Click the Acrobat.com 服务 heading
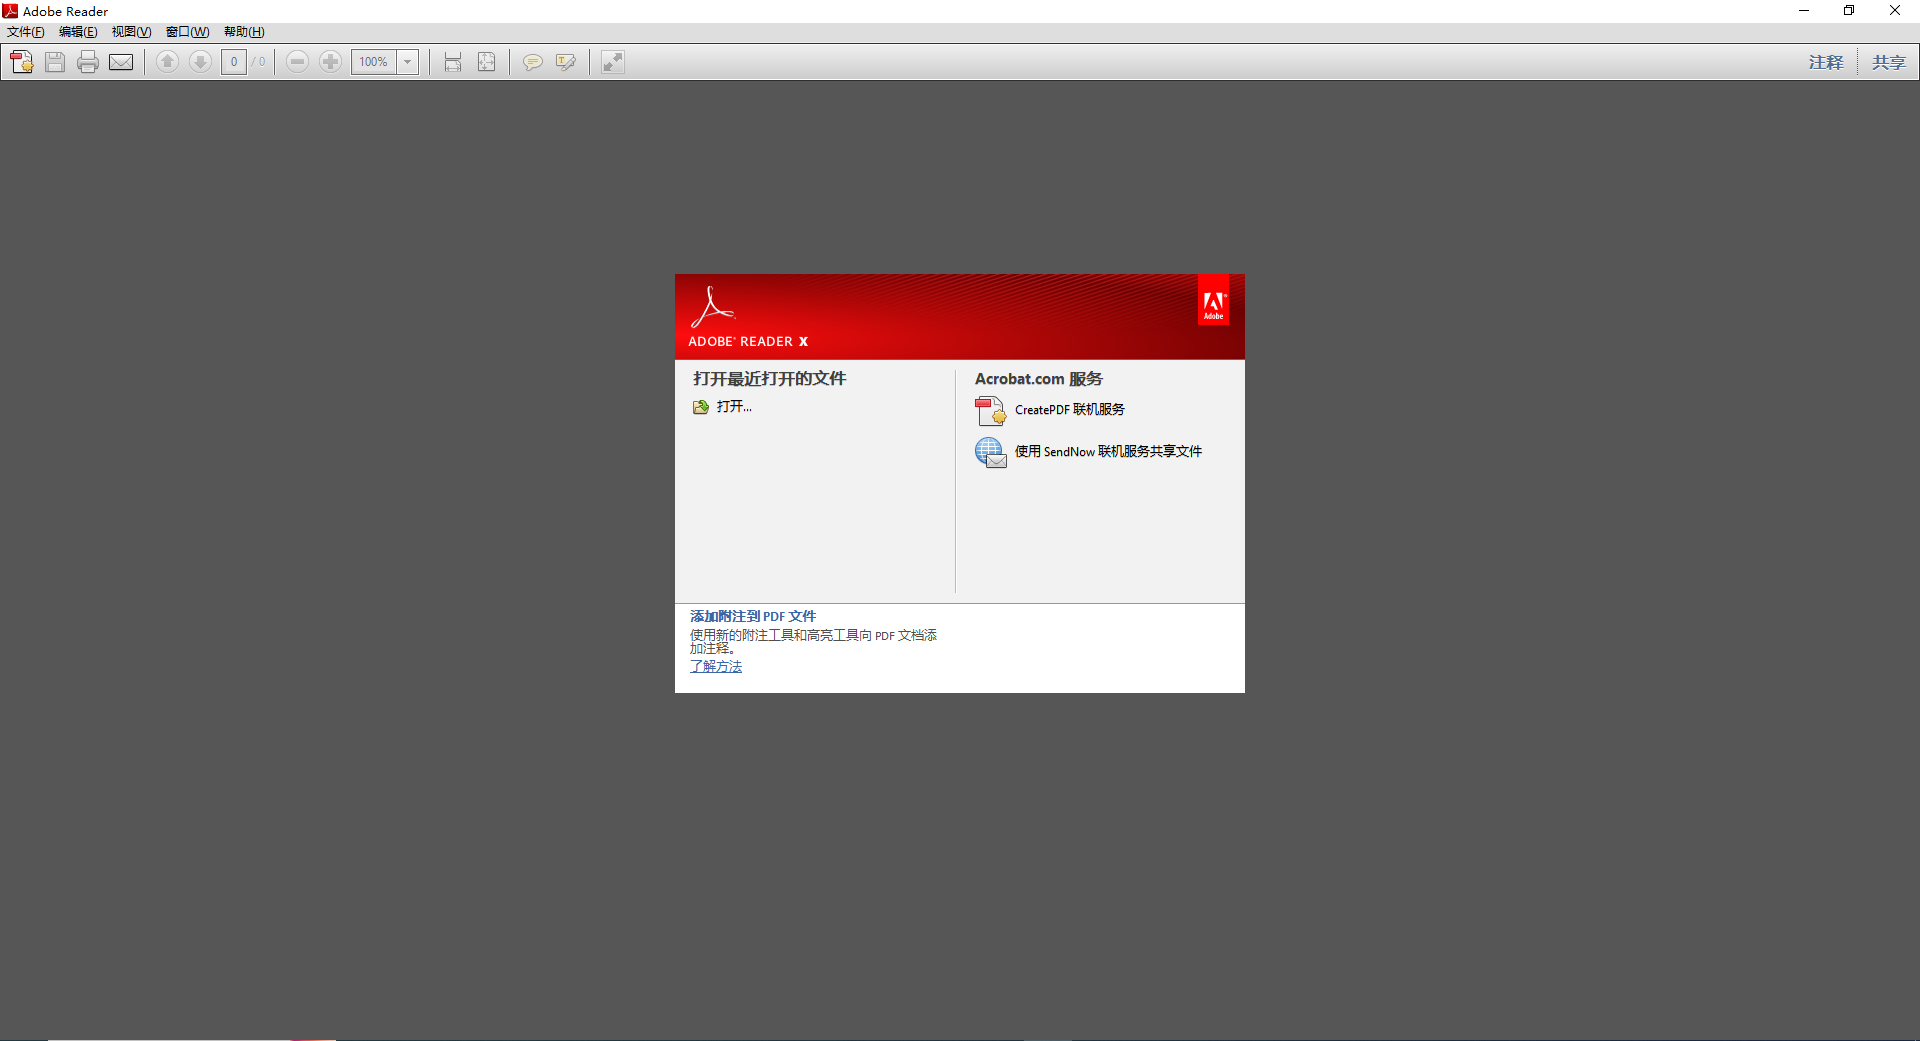Screen dimensions: 1920x1041 tap(1038, 379)
